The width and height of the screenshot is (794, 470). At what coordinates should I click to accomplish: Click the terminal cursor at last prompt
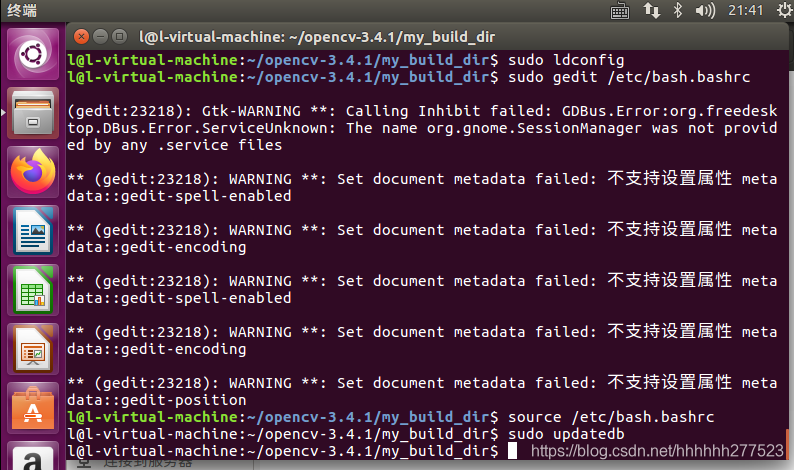click(512, 451)
